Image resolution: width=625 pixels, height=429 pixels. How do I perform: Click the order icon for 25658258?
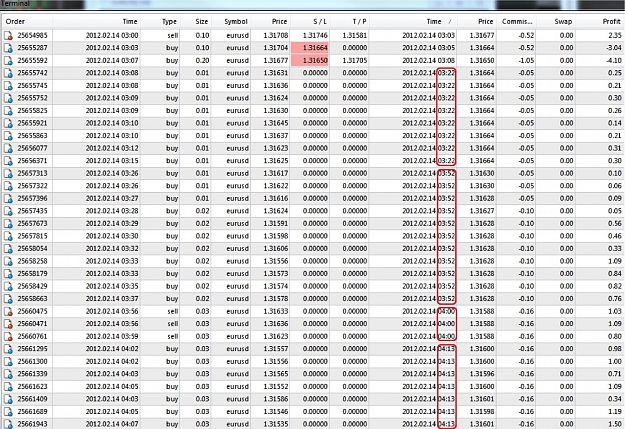coord(8,261)
